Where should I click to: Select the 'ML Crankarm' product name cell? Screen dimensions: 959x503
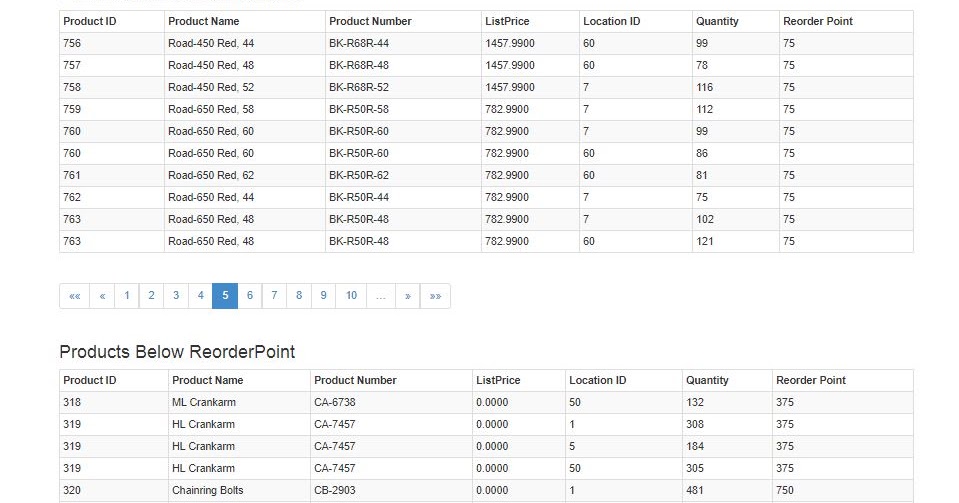[x=239, y=403]
